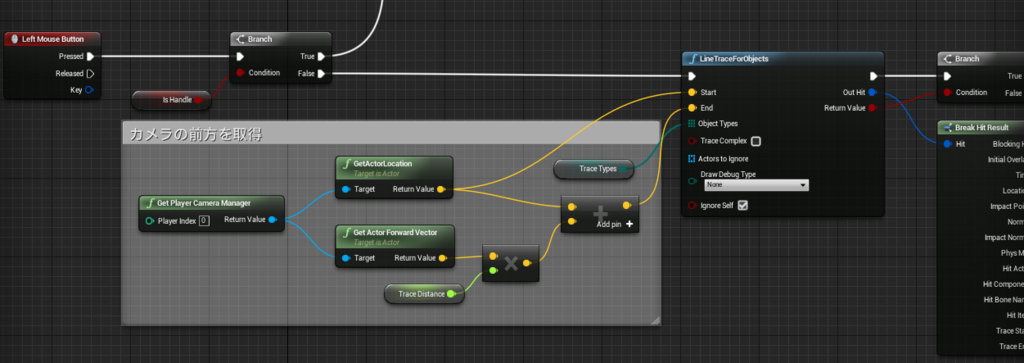
Task: Click LineTraceForObjects End input pin
Action: pyautogui.click(x=692, y=108)
